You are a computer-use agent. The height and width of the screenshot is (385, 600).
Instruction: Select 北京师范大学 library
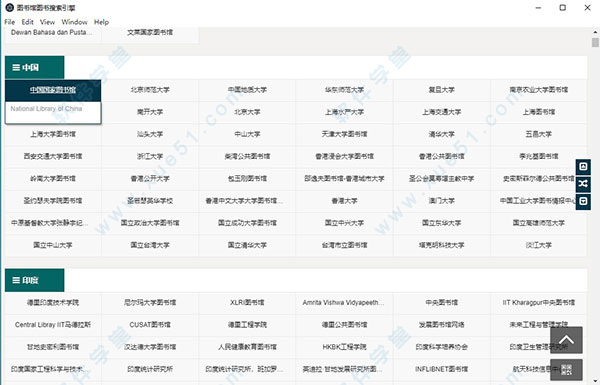tap(150, 90)
